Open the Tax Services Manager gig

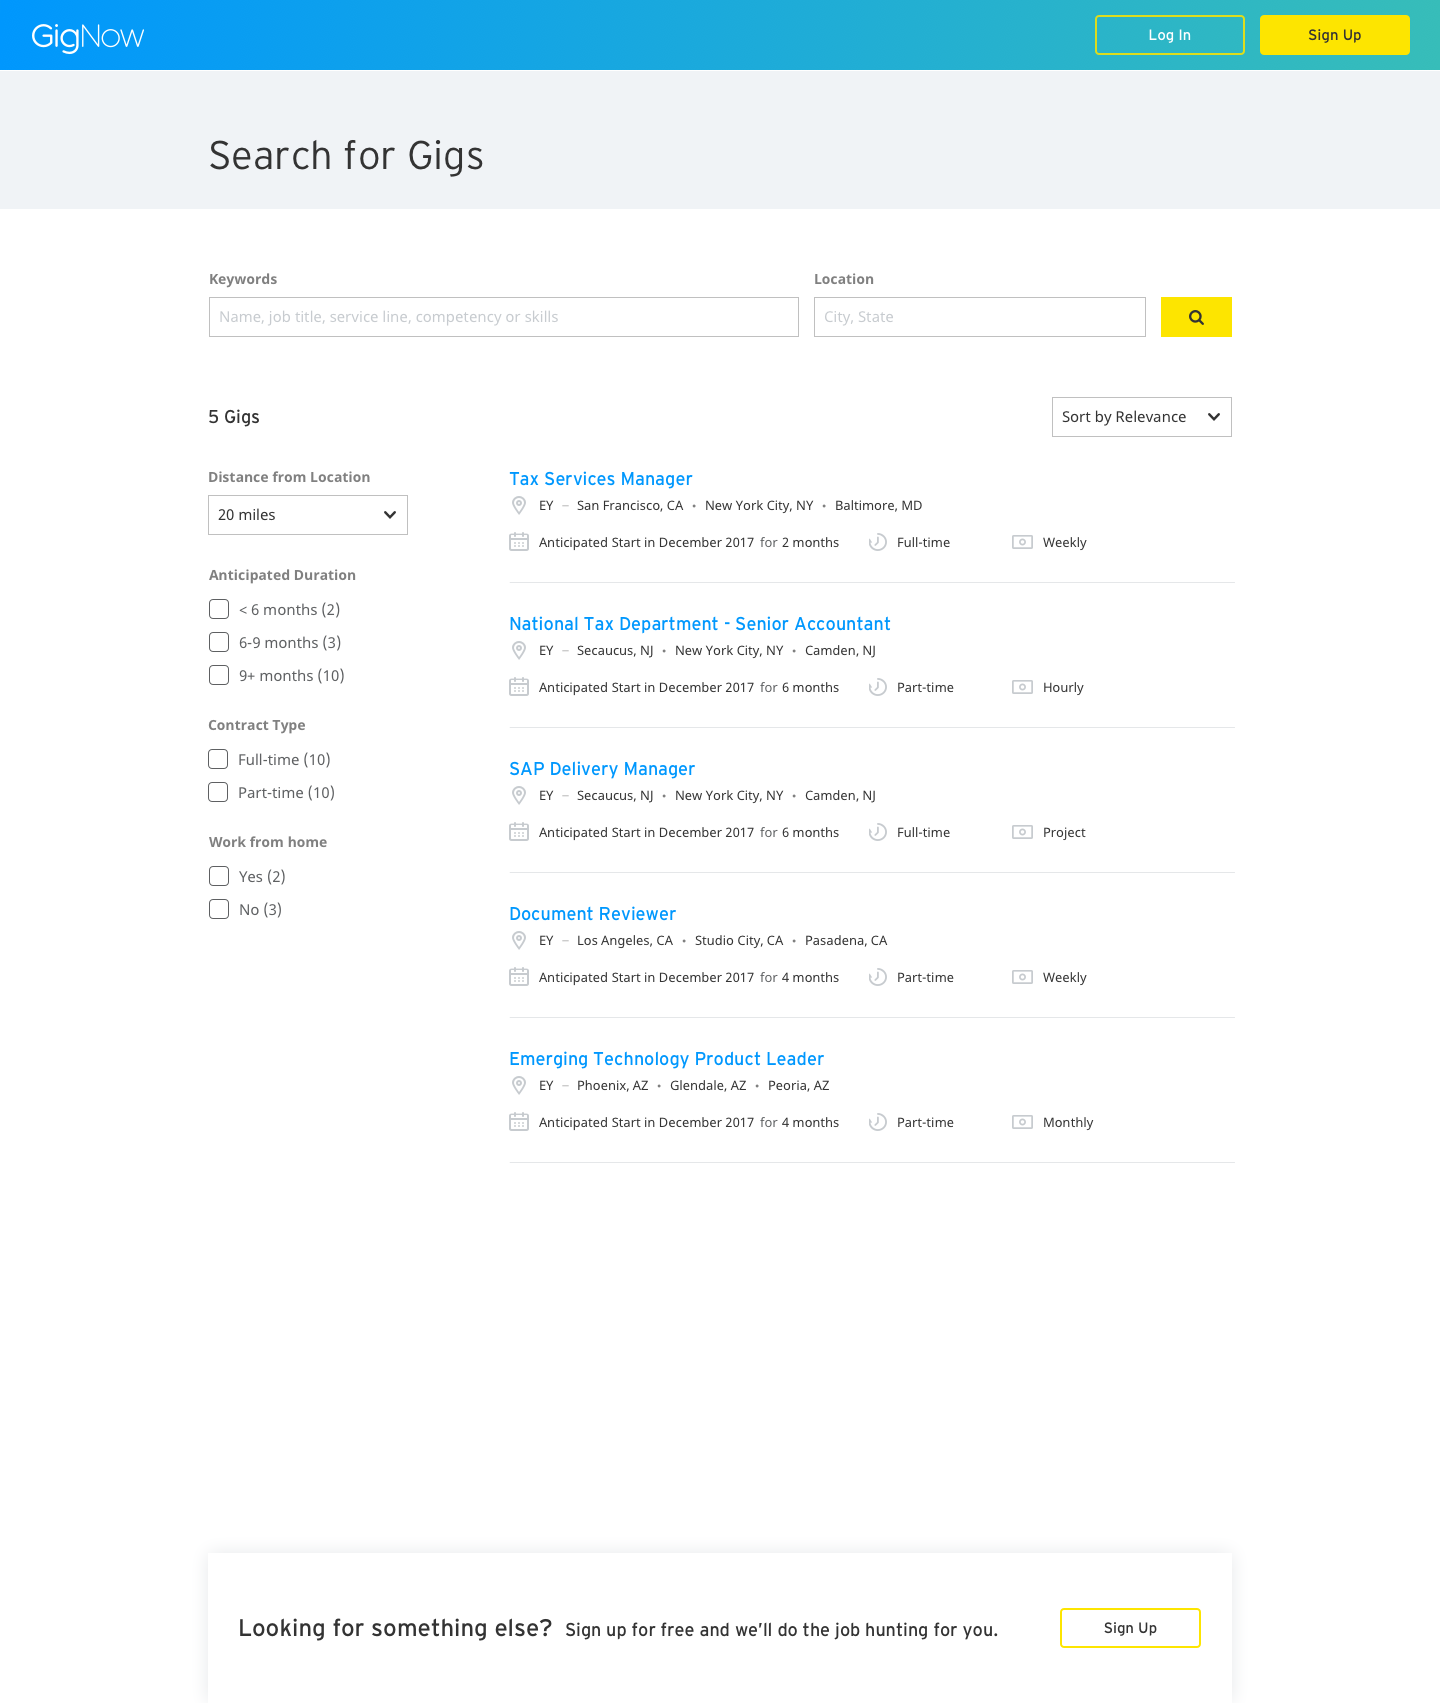click(x=601, y=479)
